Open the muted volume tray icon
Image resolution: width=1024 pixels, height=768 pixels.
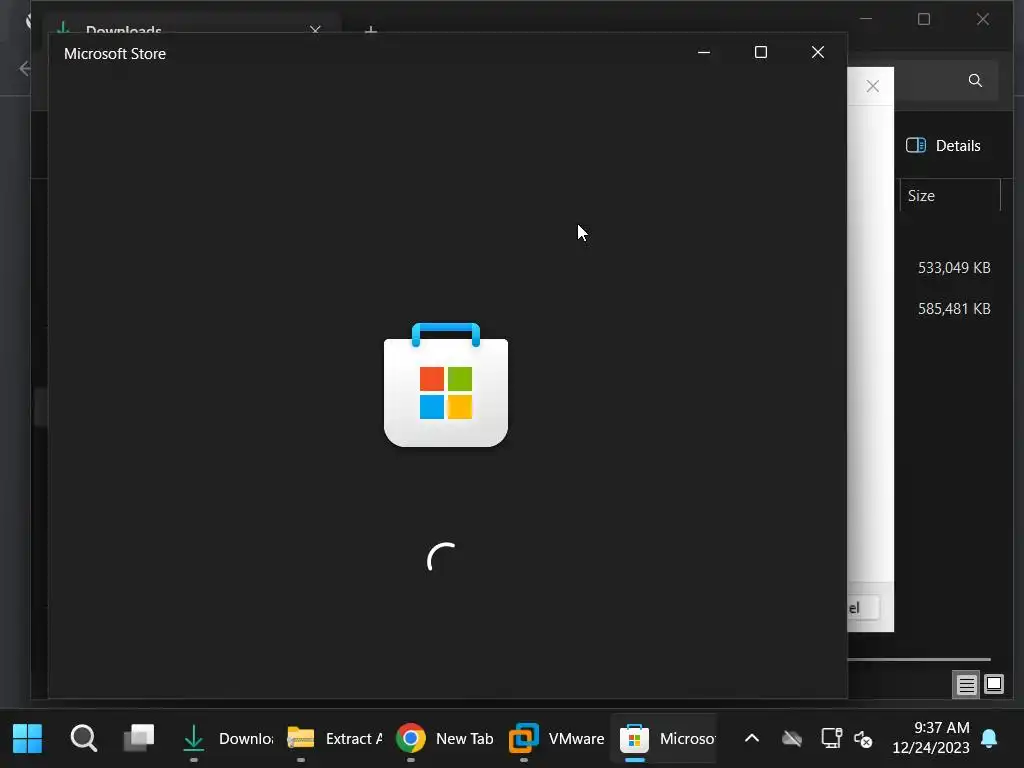(863, 739)
